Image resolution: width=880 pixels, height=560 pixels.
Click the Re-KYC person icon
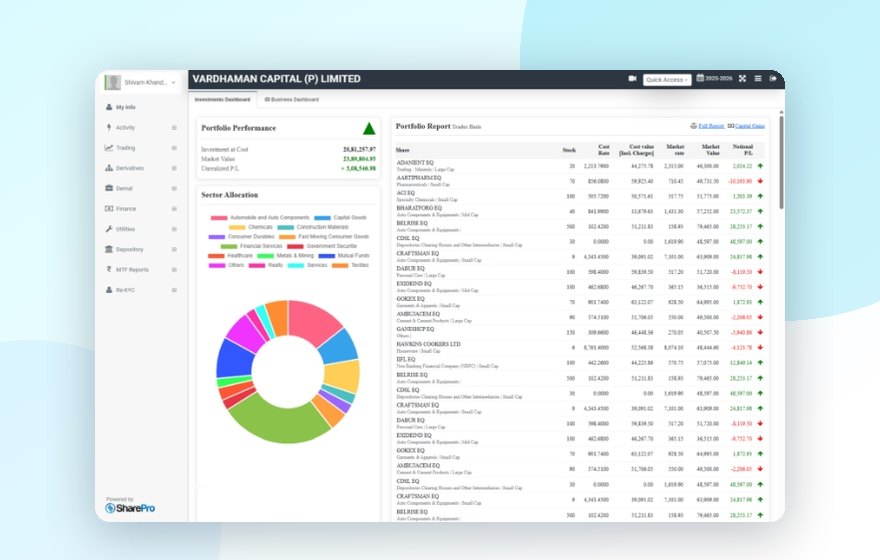(109, 290)
